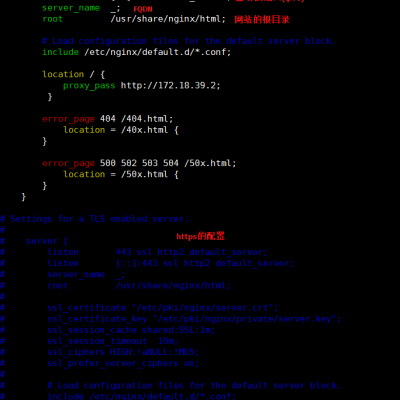The height and width of the screenshot is (400, 400).
Task: Click the commented listen 443 ssl http2 line
Action: coord(157,252)
